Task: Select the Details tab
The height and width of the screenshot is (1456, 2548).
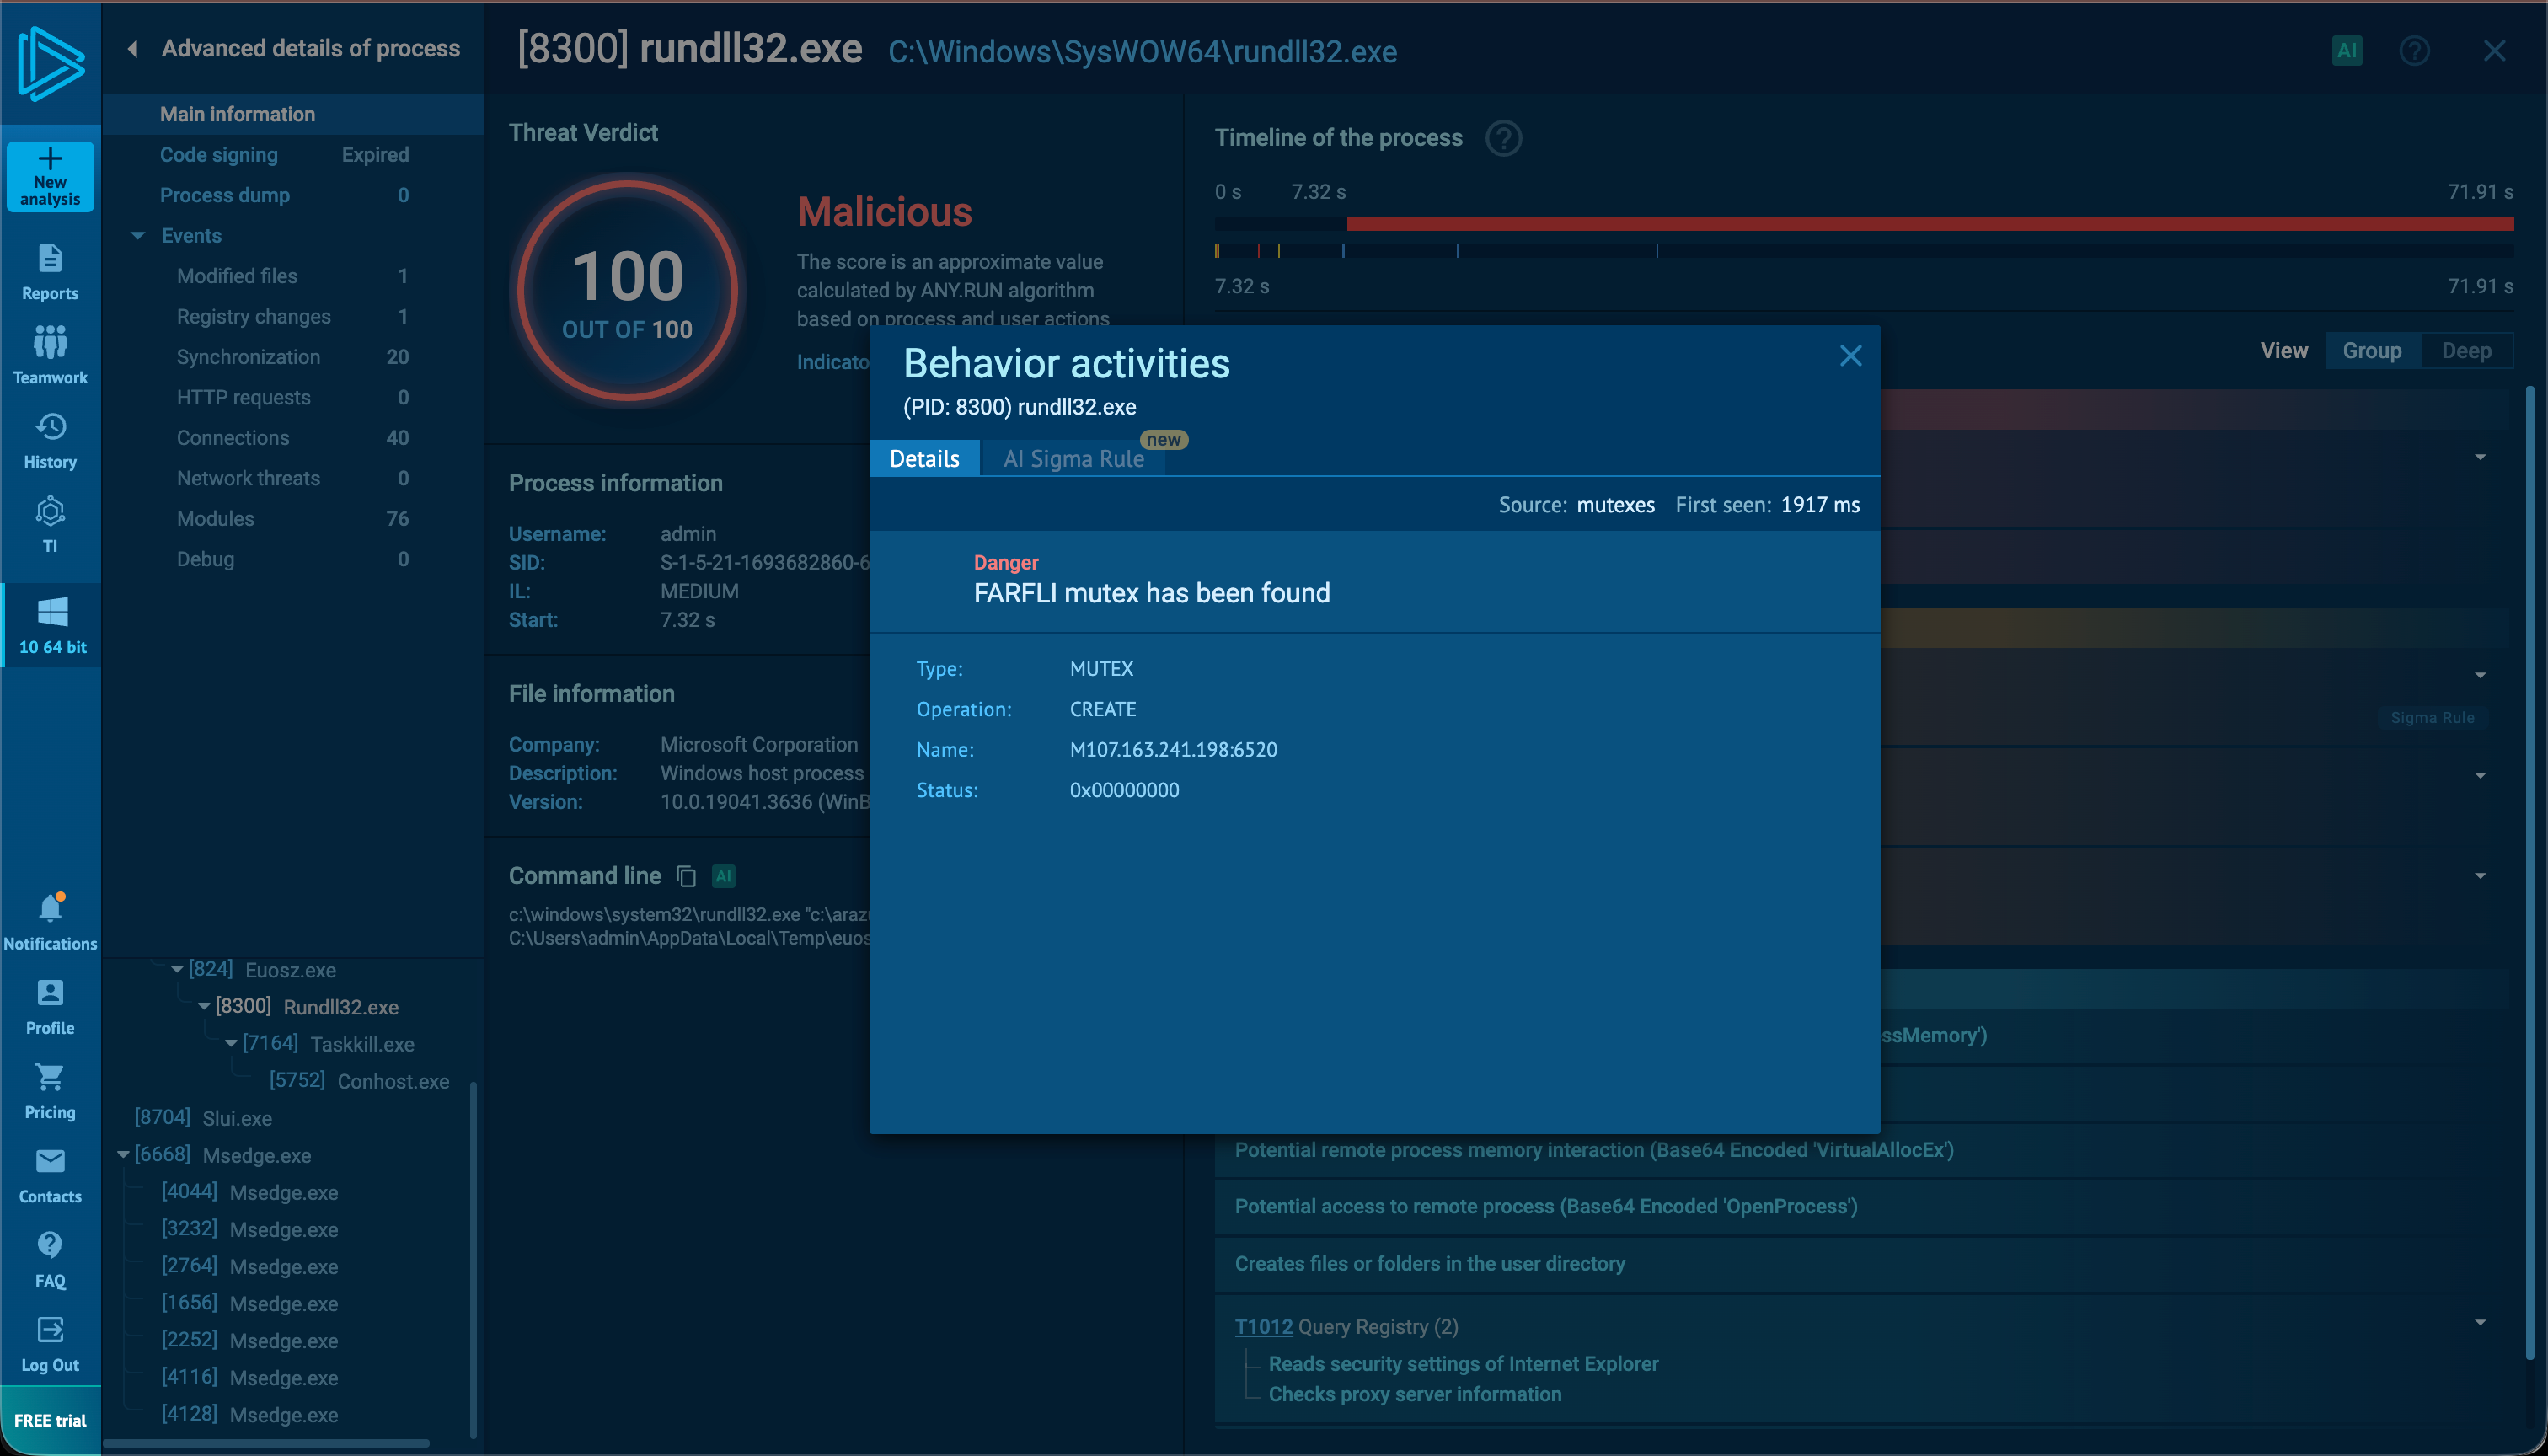Action: click(924, 459)
